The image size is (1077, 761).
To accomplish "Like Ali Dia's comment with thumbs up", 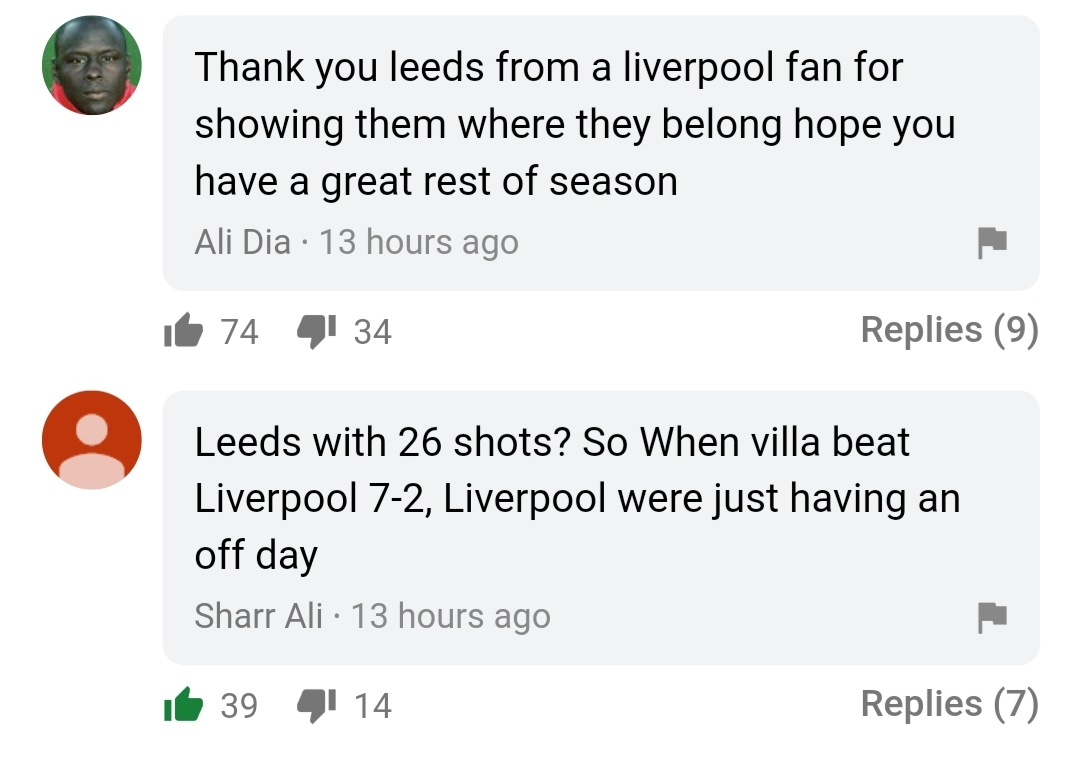I will 183,331.
